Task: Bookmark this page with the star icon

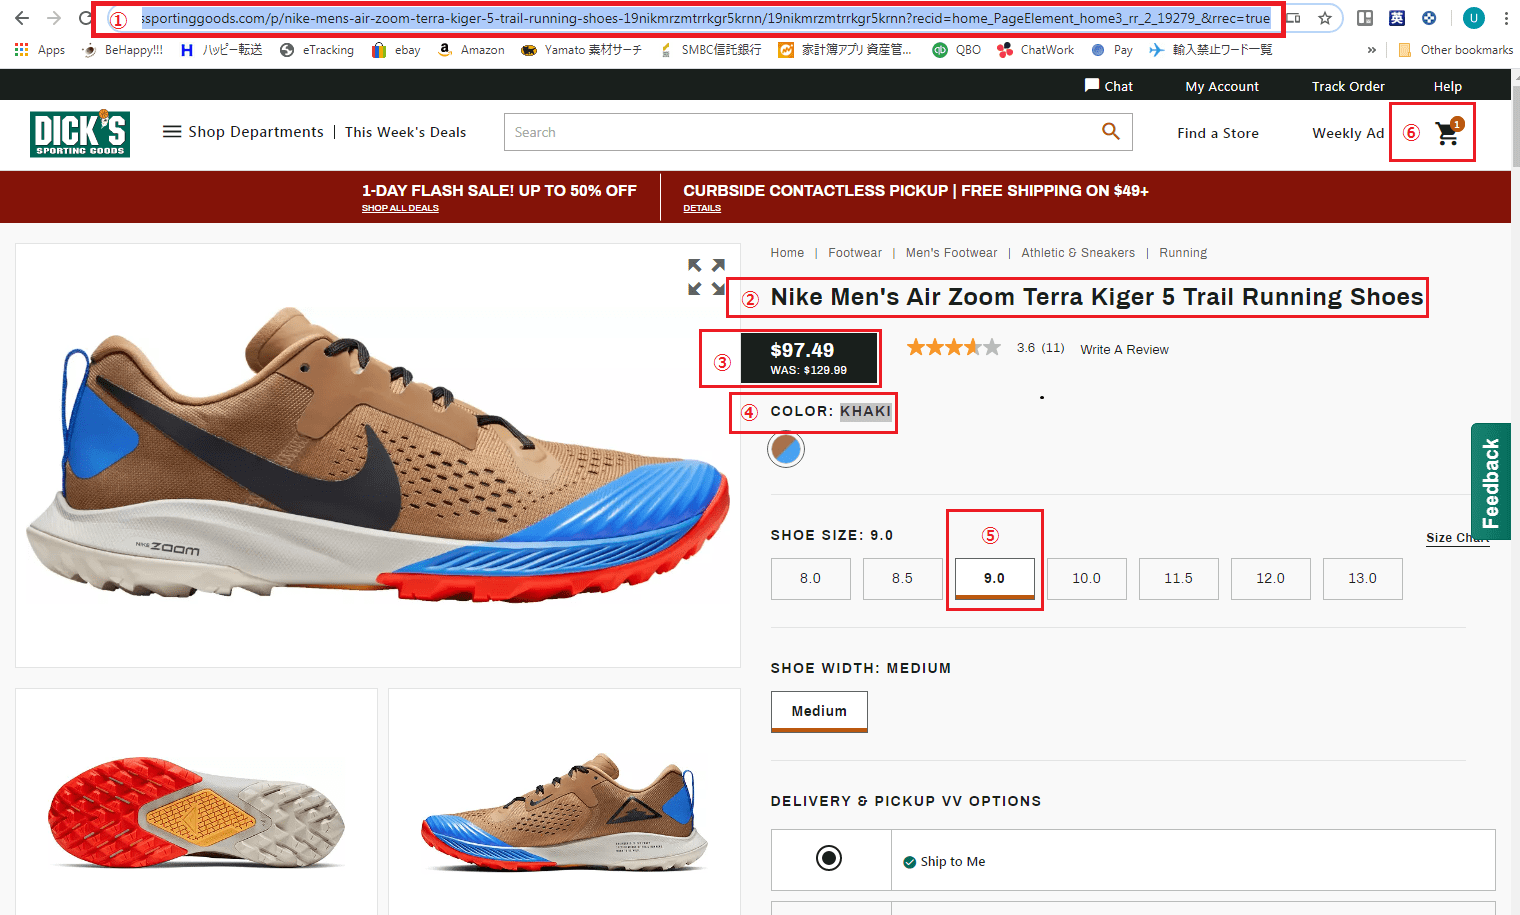Action: click(x=1325, y=18)
